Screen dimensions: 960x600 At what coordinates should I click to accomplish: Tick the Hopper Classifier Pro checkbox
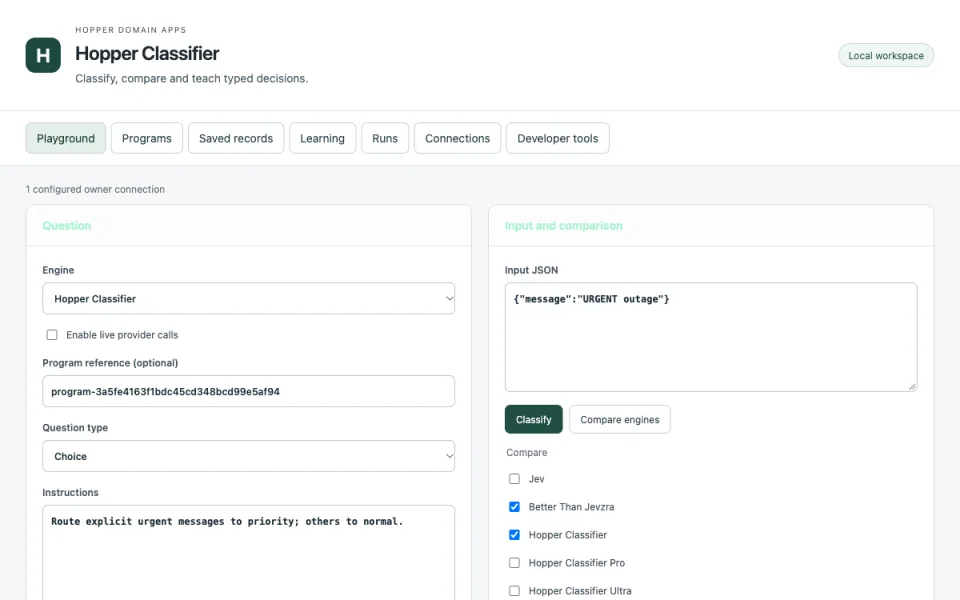(514, 563)
